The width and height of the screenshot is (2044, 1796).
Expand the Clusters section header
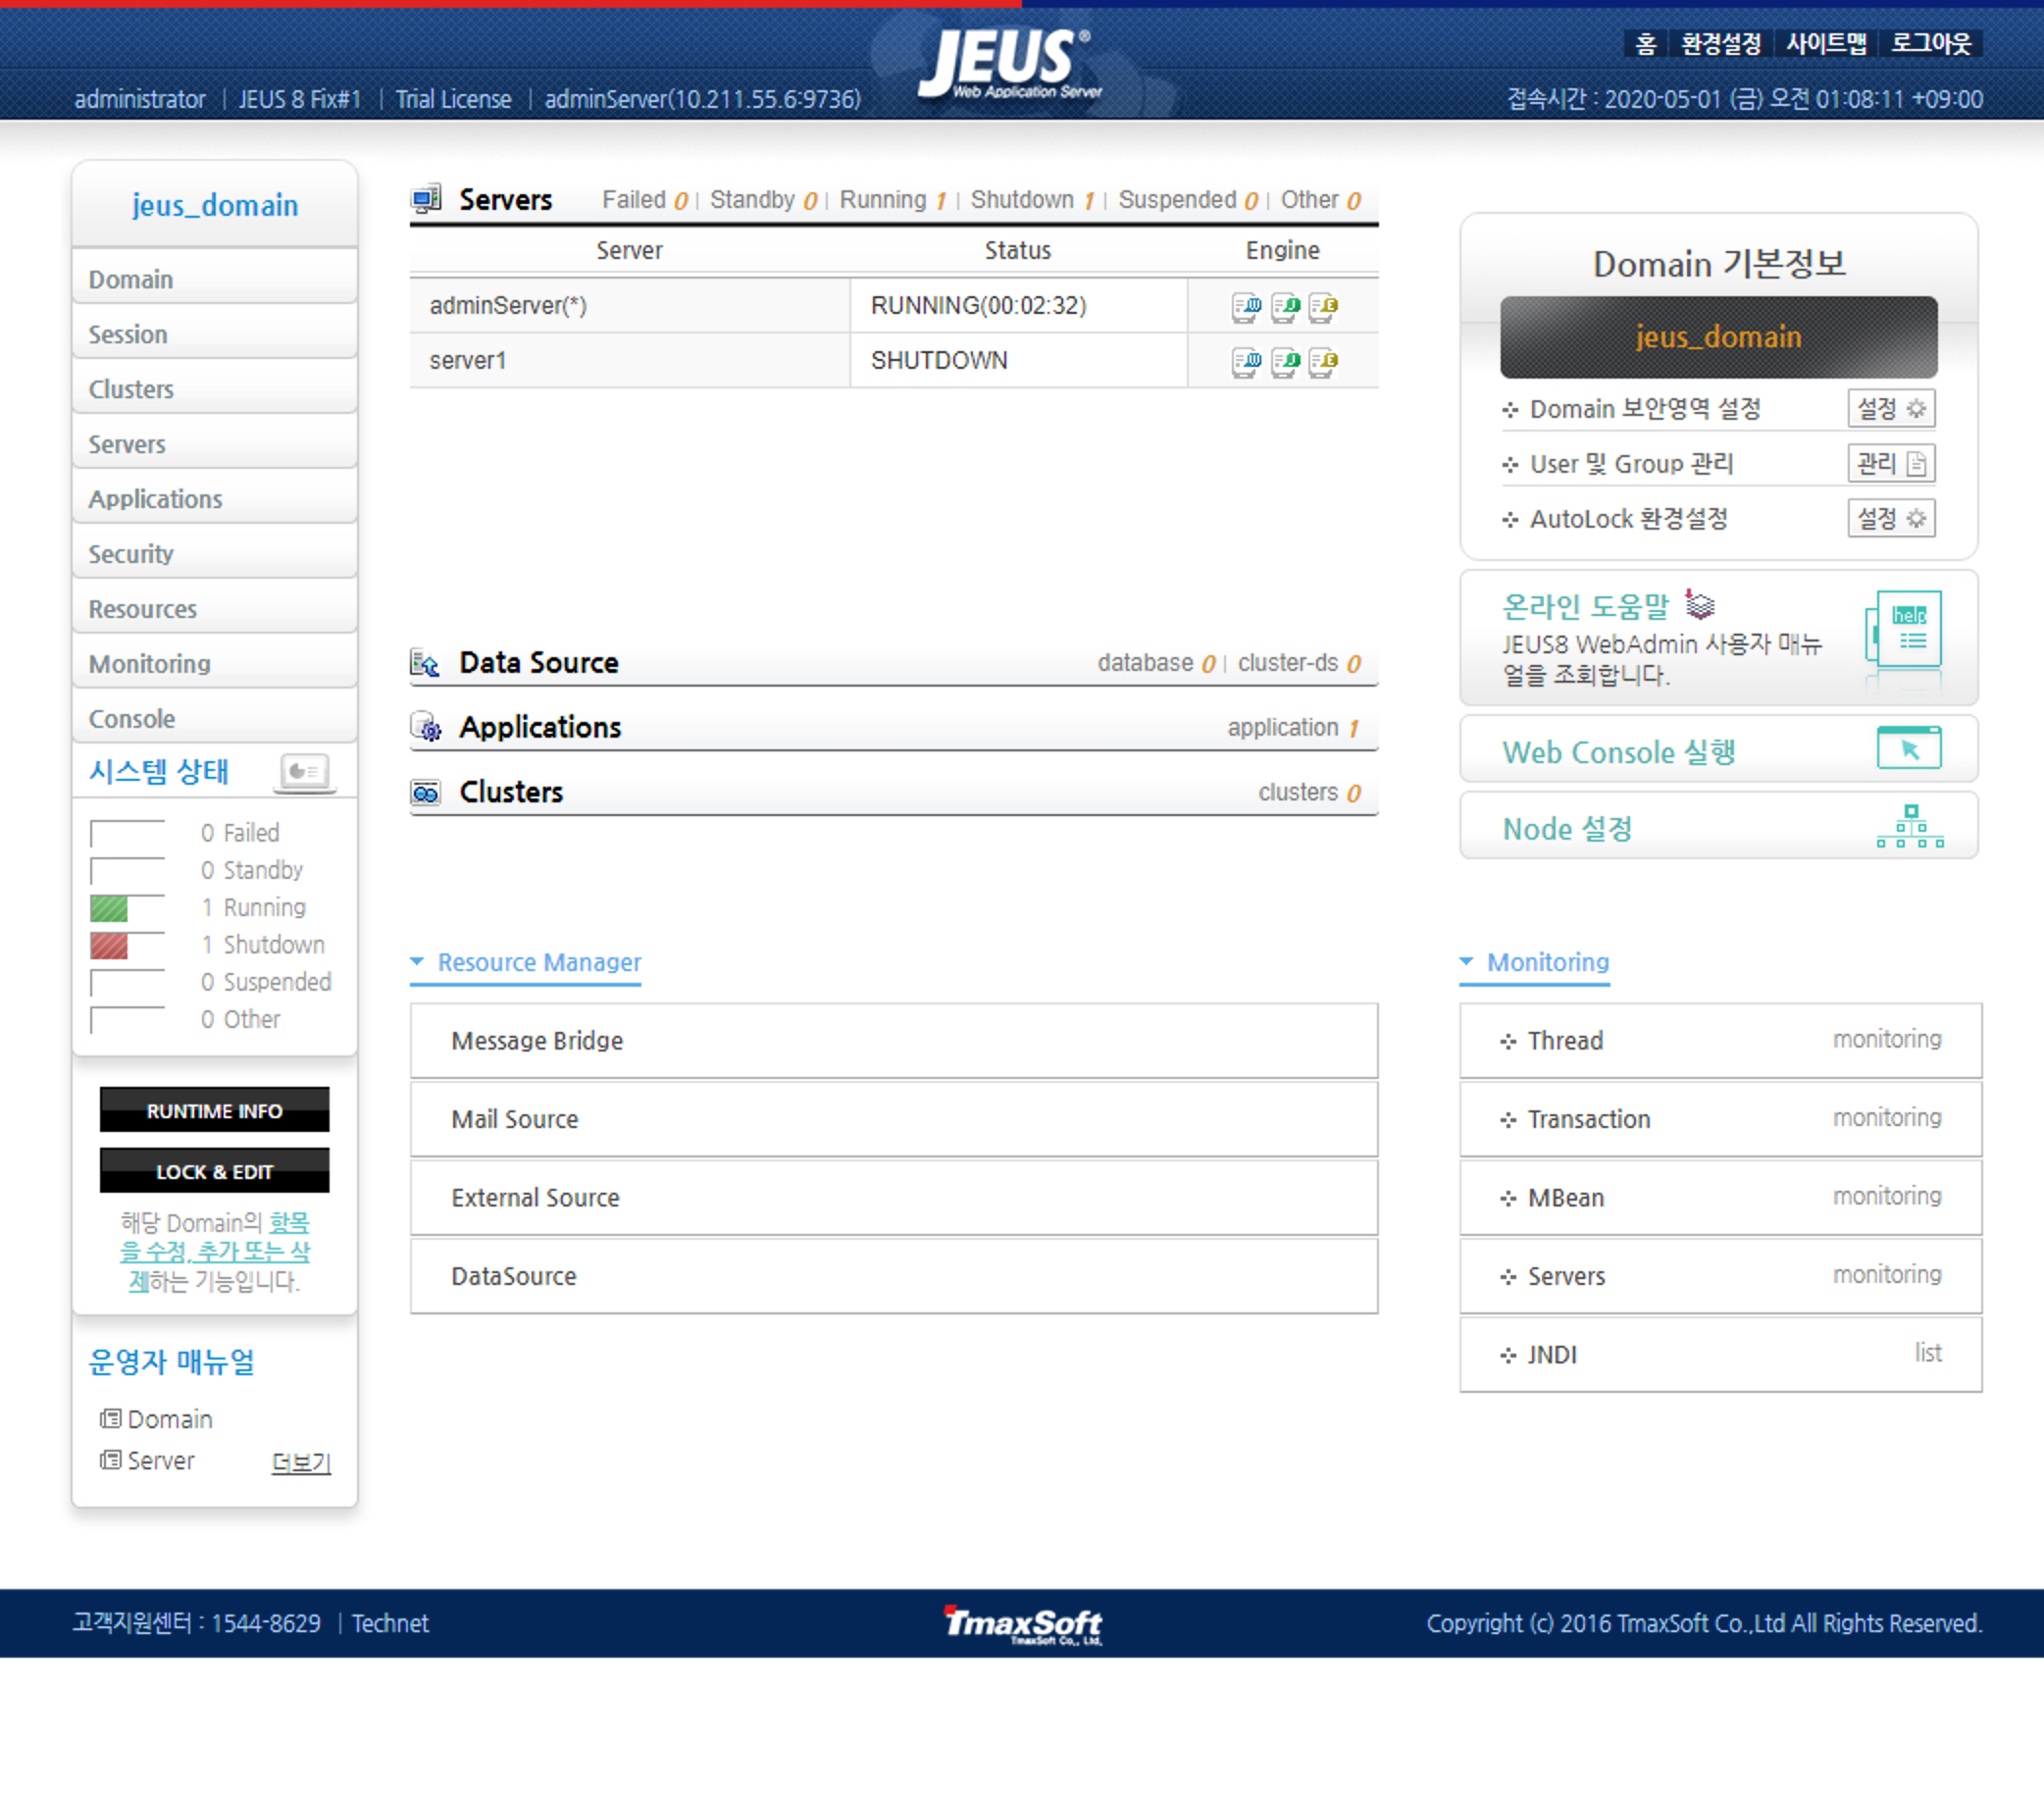(x=510, y=792)
